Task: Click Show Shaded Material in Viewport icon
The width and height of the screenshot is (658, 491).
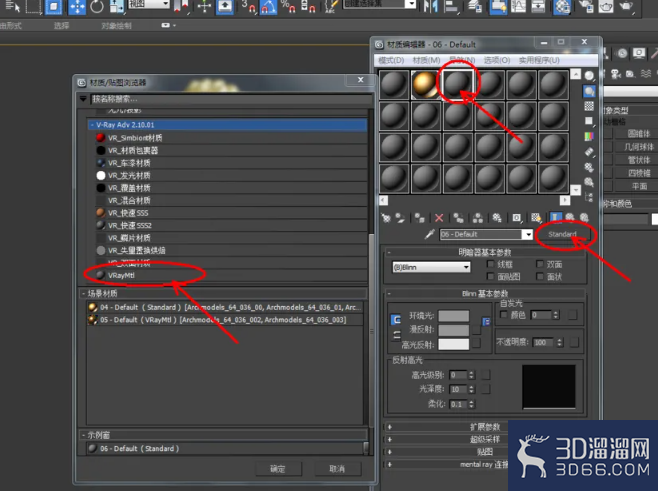Action: [536, 218]
